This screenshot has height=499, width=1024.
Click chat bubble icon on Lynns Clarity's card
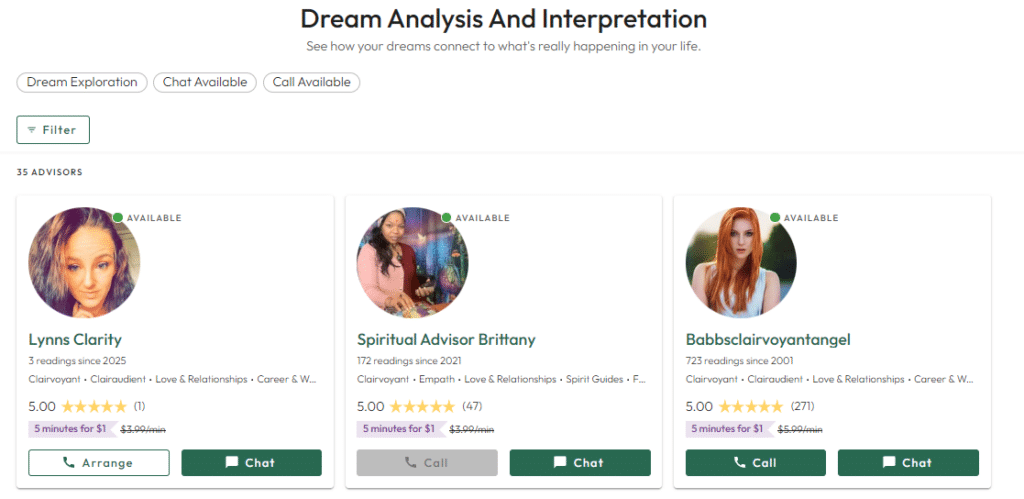coord(232,463)
